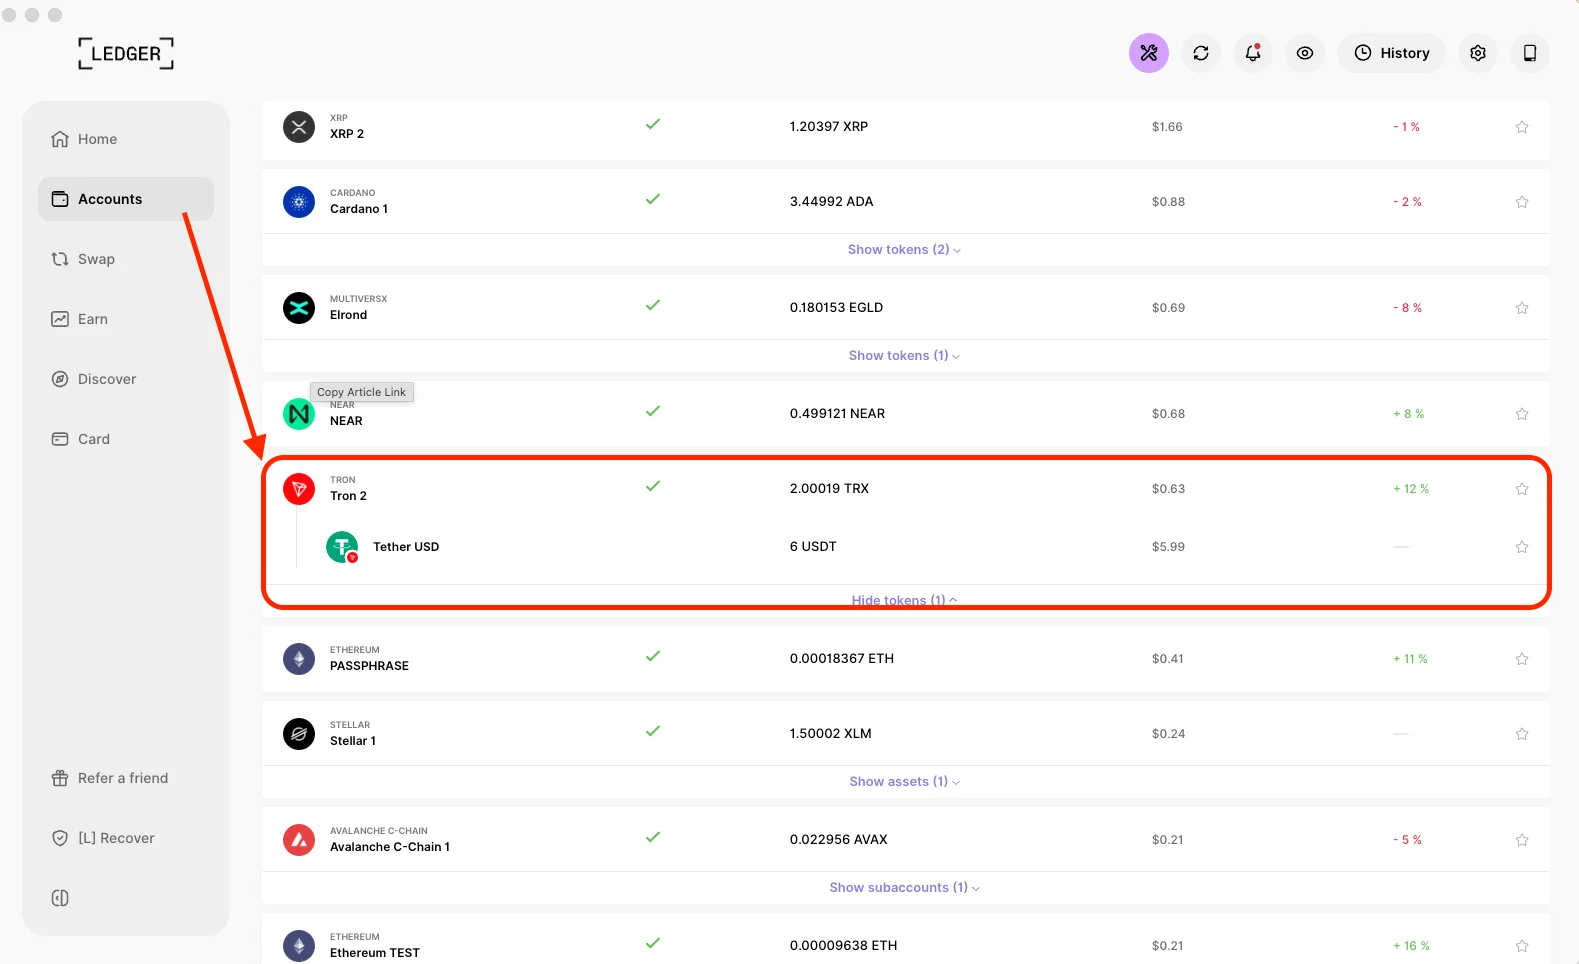1579x964 pixels.
Task: Open the purple tools icon in header
Action: 1149,53
